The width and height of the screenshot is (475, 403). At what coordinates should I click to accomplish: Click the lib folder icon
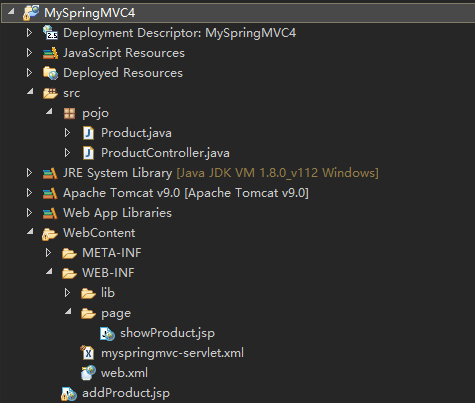[88, 293]
